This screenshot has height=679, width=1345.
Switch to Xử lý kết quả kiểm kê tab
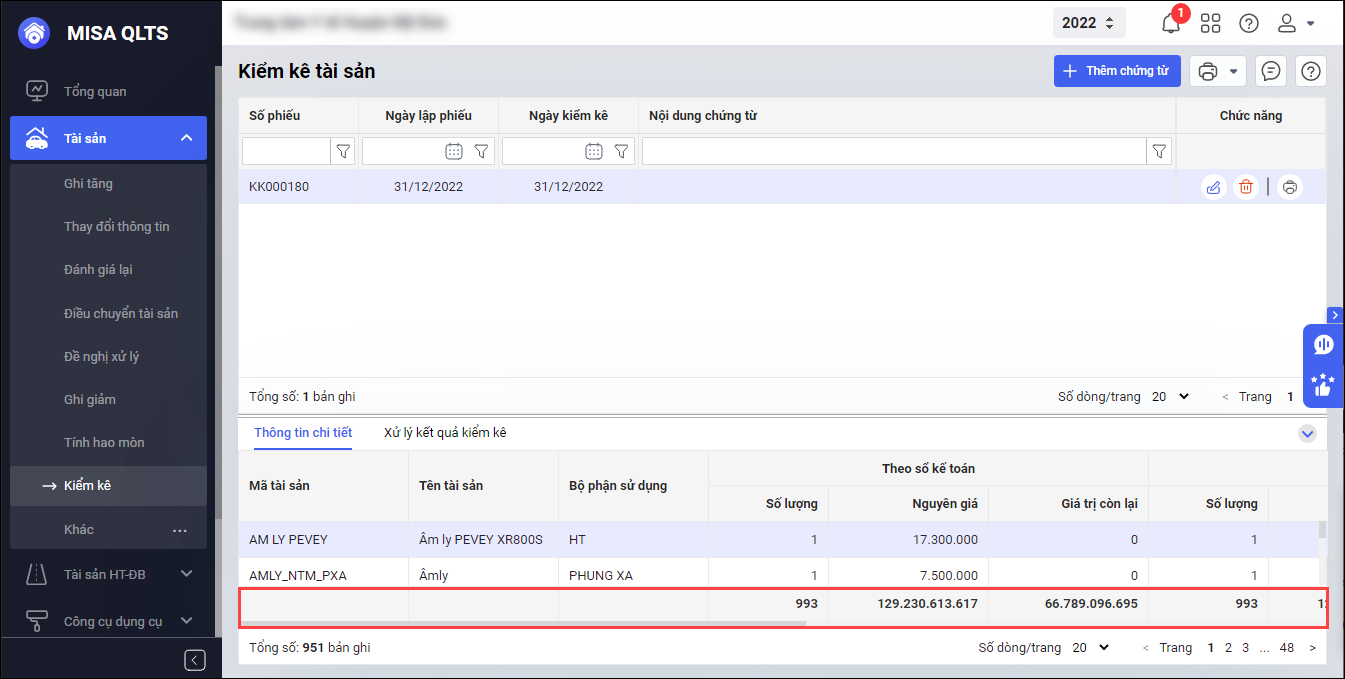[x=445, y=433]
